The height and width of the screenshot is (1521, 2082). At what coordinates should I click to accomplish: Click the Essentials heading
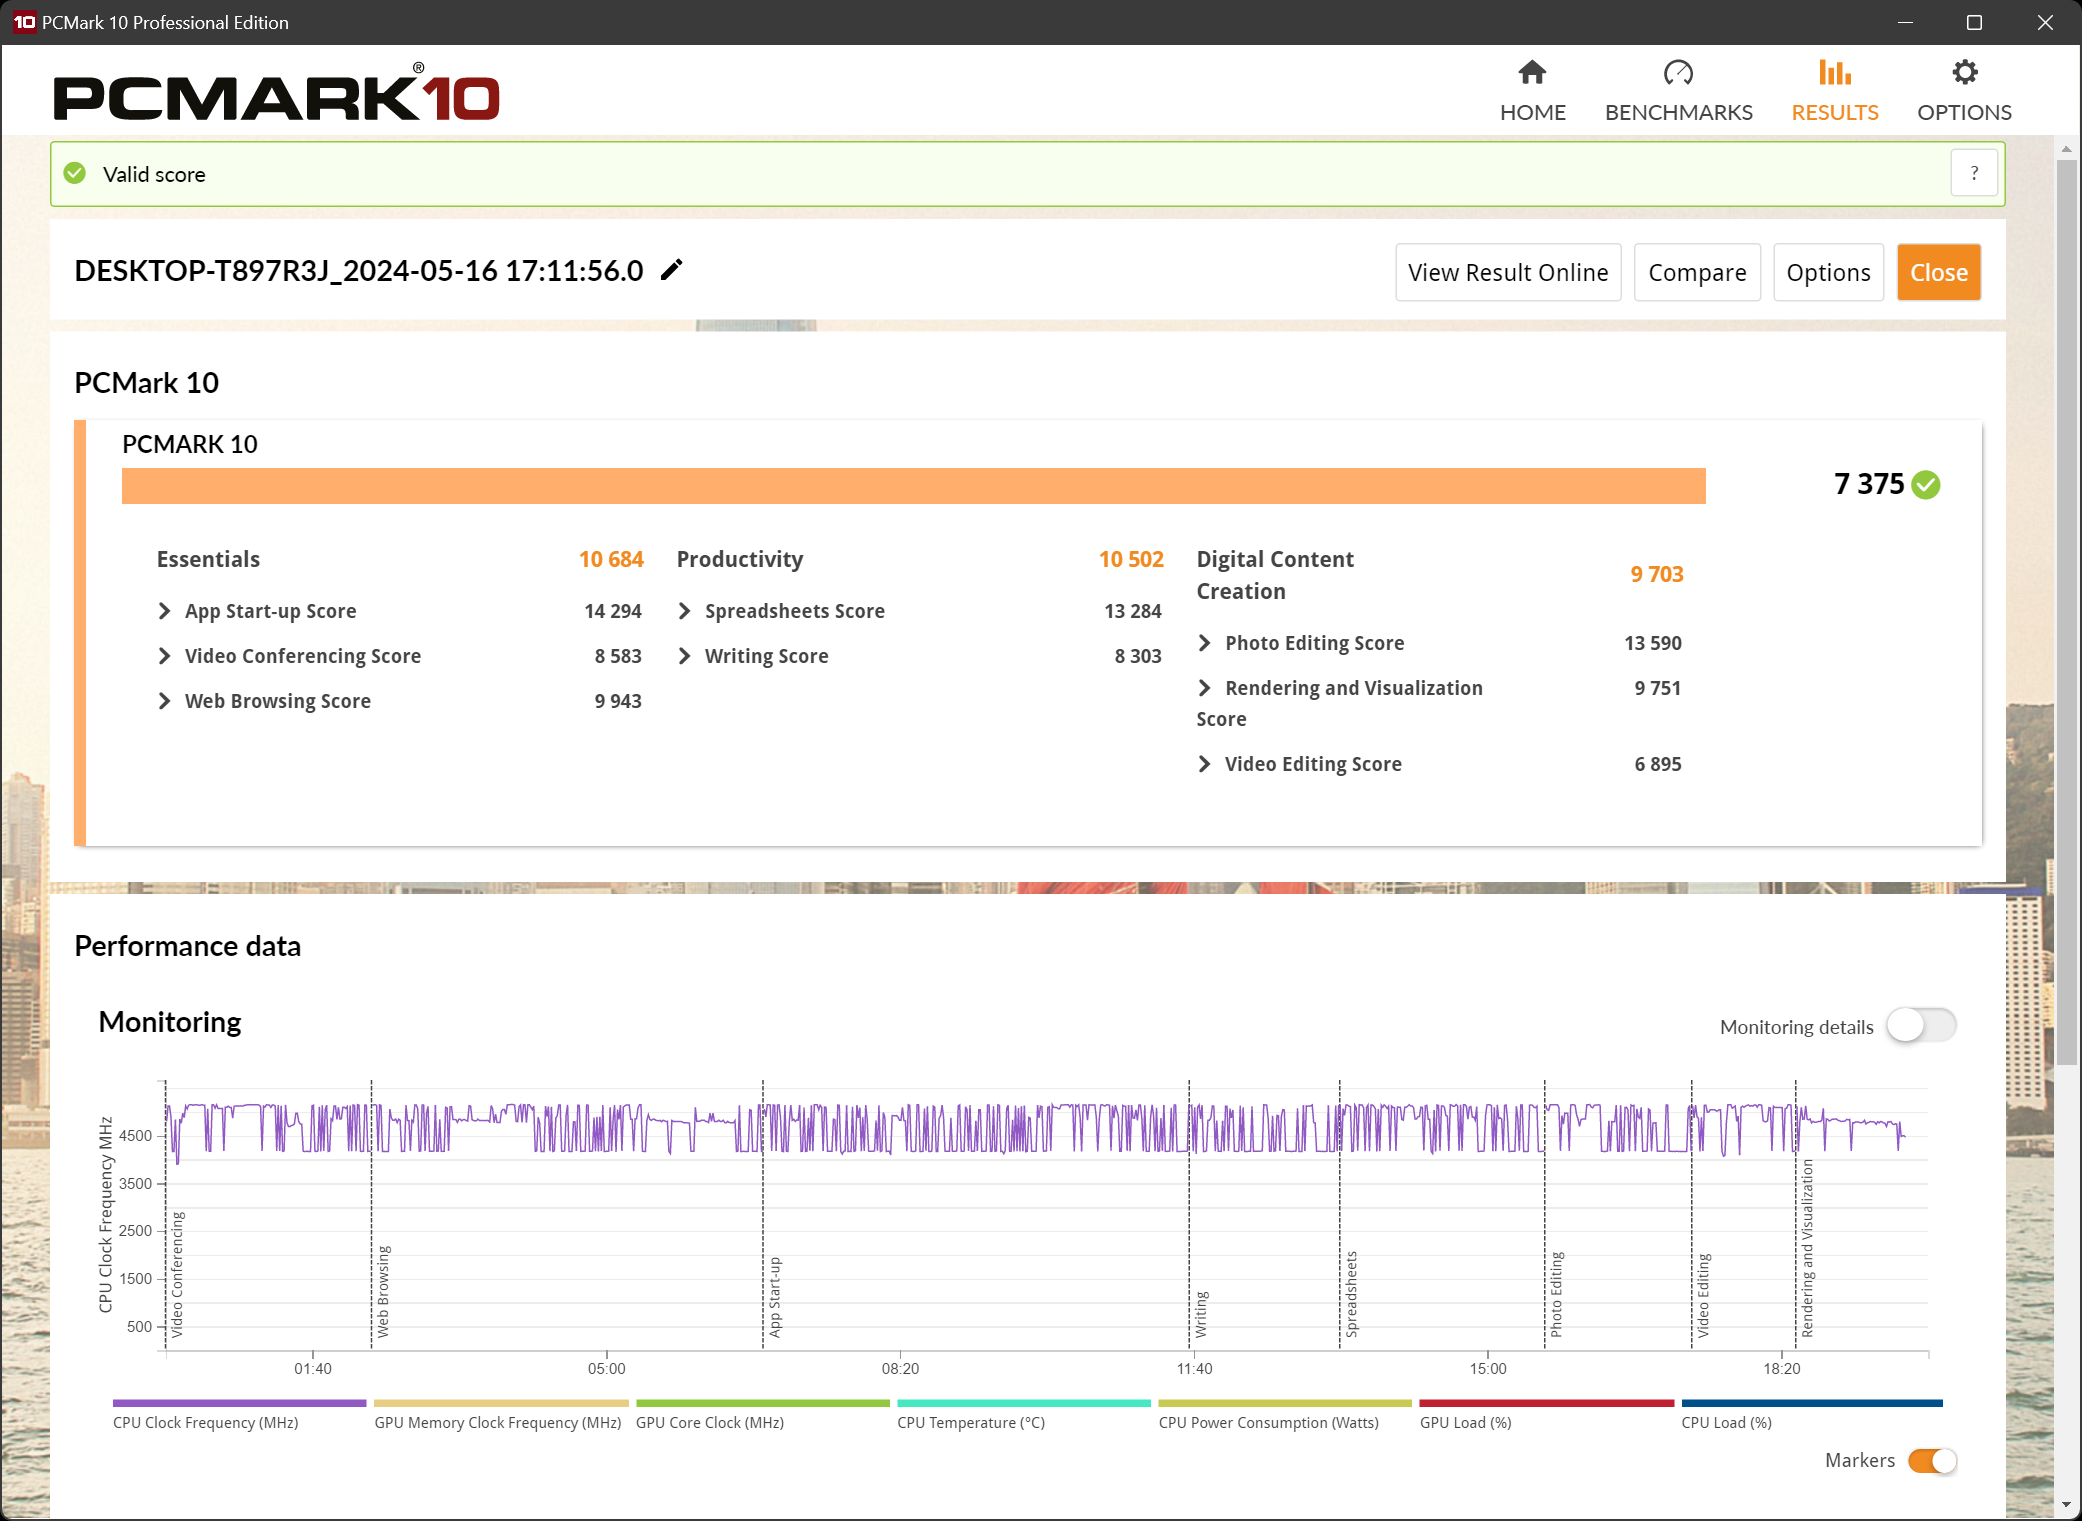tap(208, 559)
